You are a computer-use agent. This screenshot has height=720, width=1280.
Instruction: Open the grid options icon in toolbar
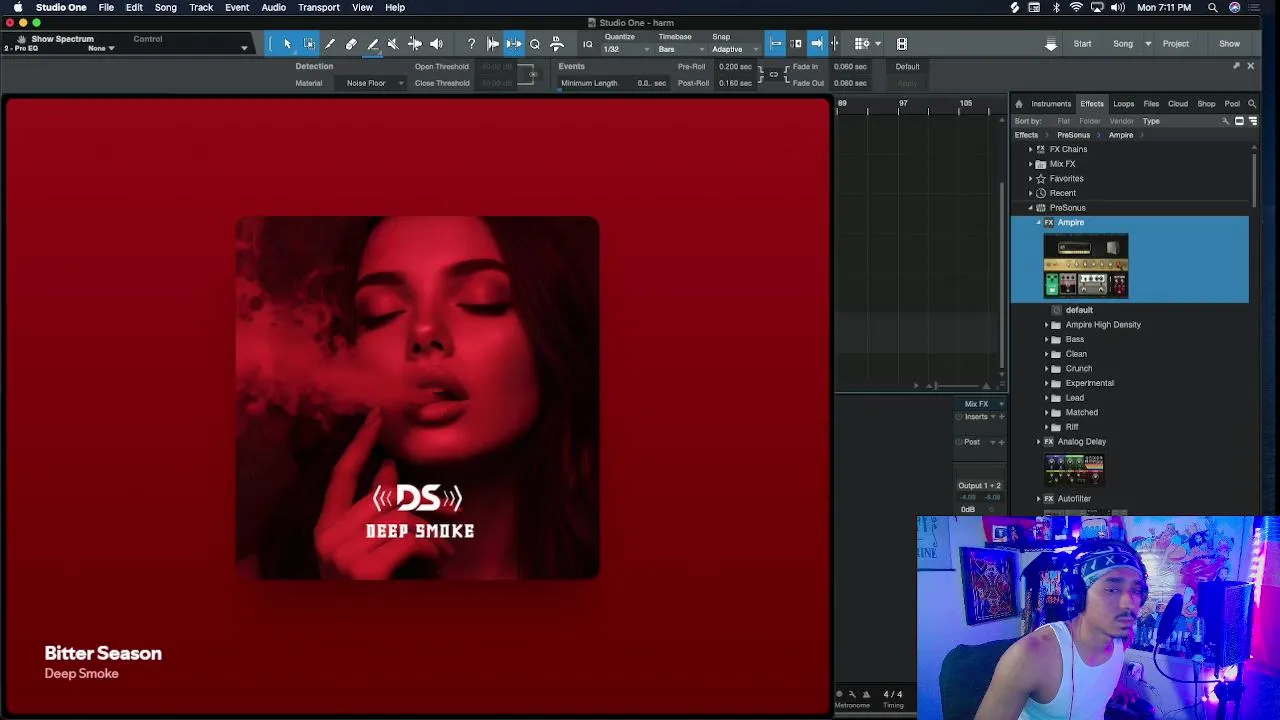(x=862, y=44)
